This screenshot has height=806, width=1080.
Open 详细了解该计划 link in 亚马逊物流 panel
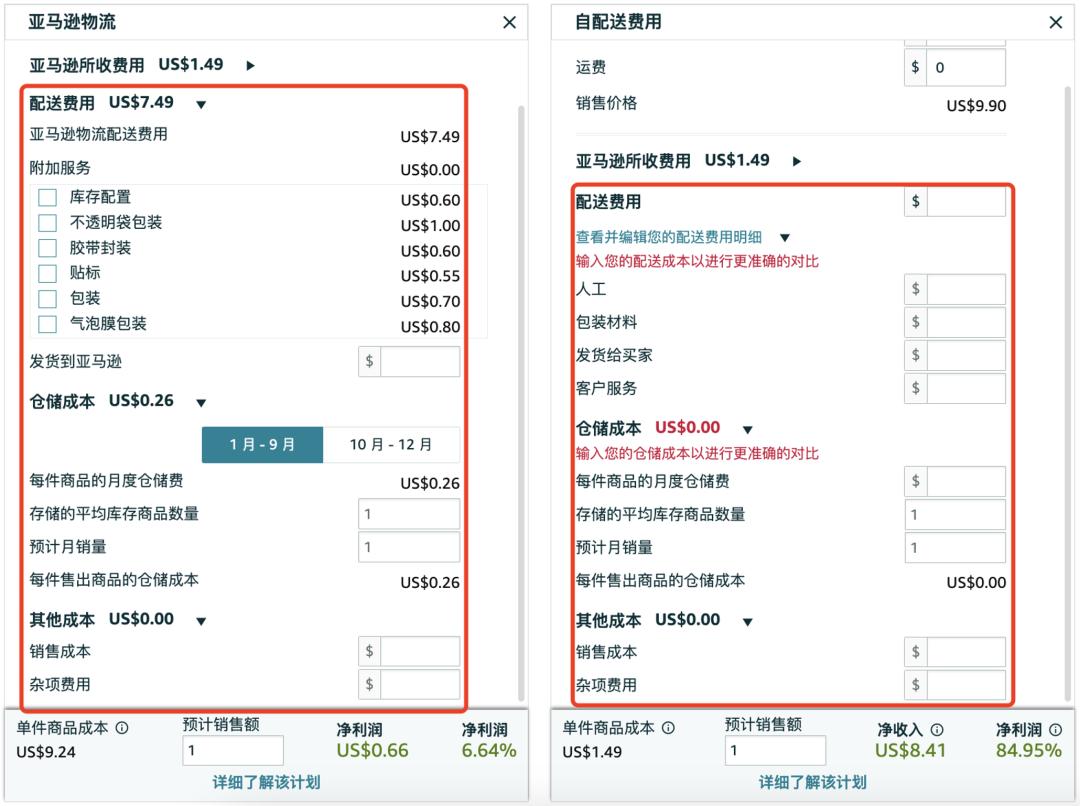(x=267, y=783)
